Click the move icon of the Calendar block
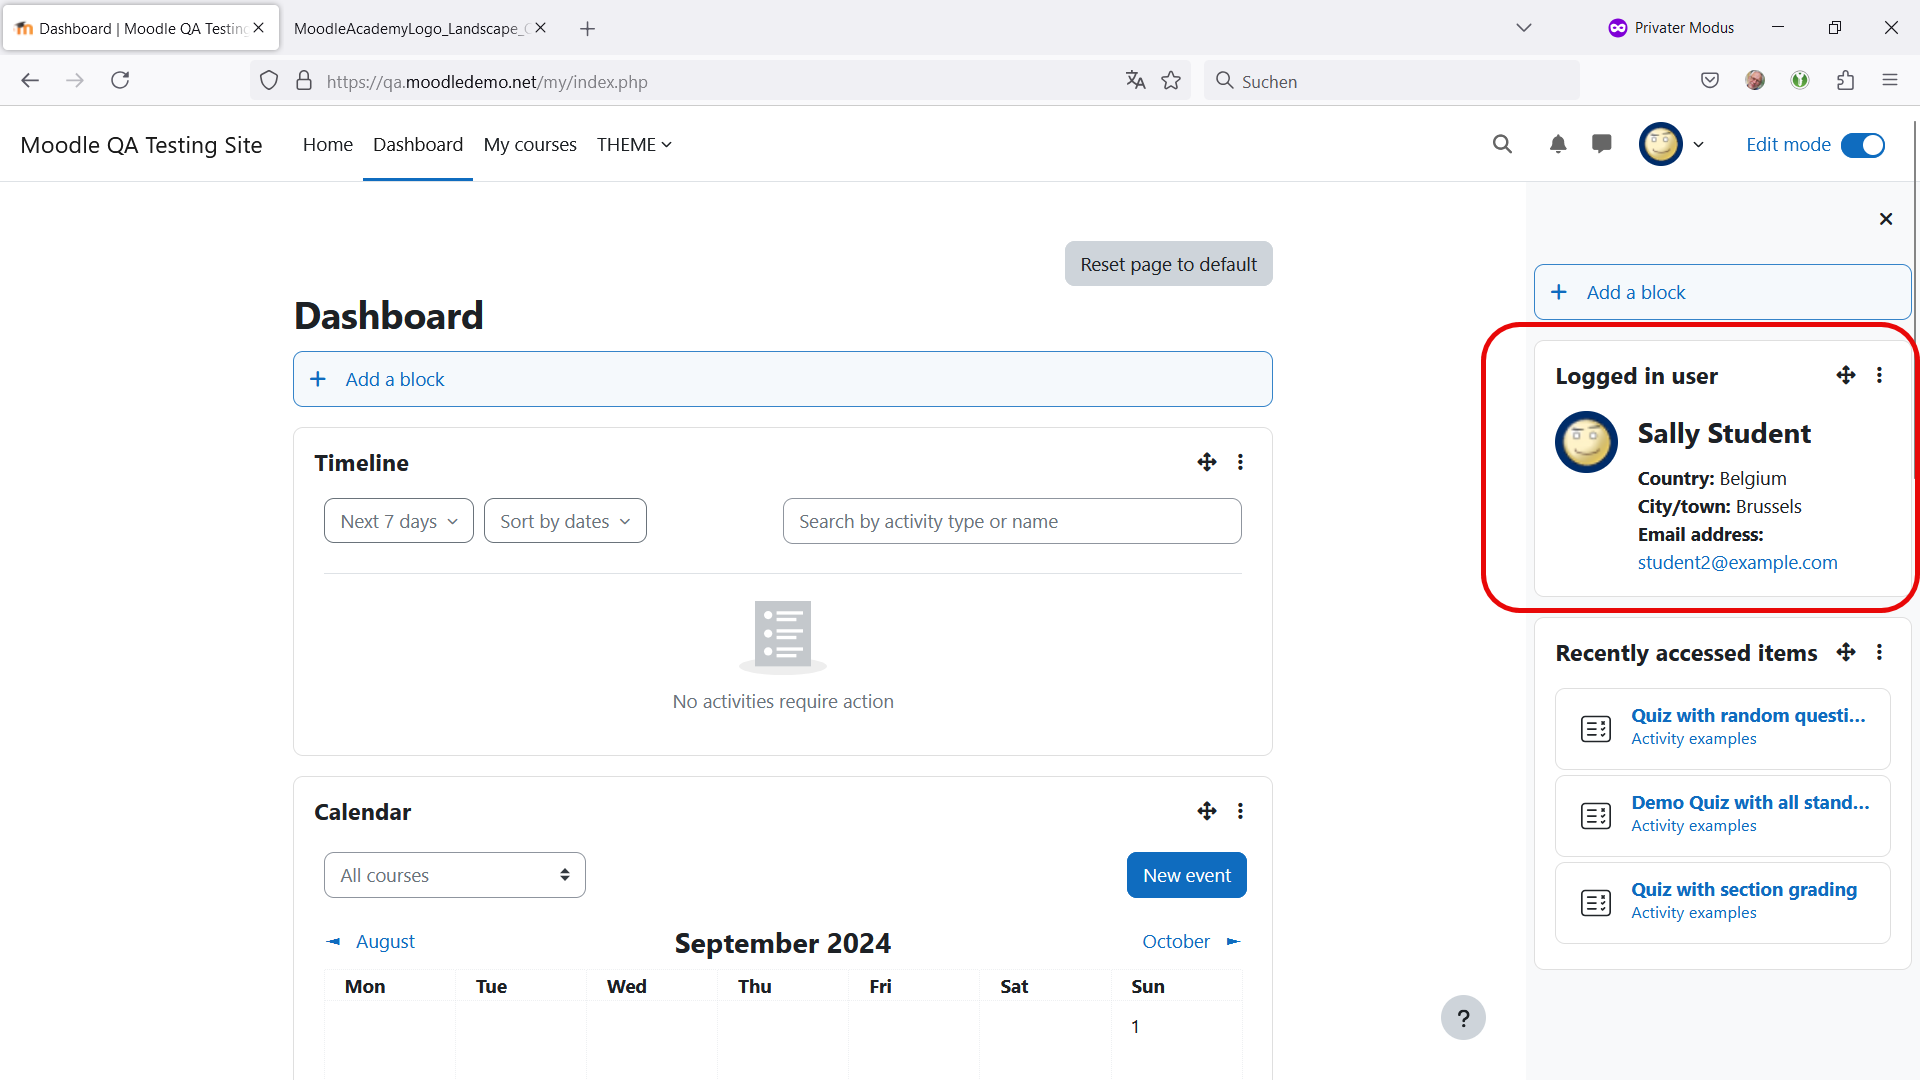The height and width of the screenshot is (1080, 1920). click(x=1207, y=811)
